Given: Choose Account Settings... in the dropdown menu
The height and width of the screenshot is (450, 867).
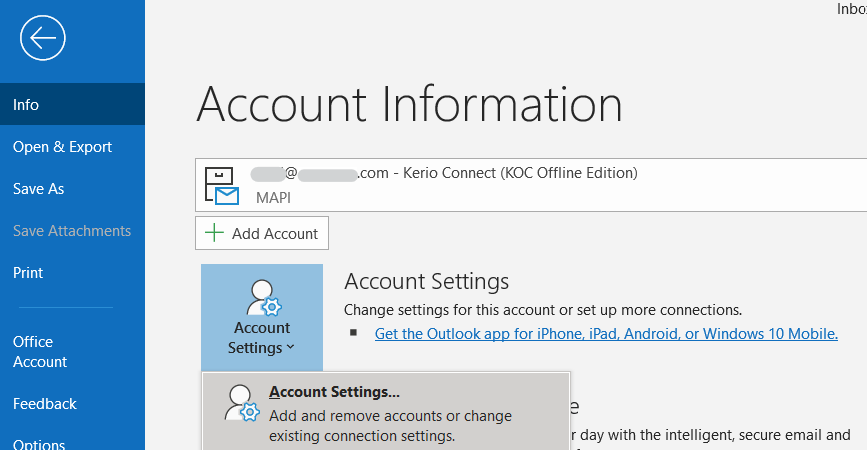Looking at the screenshot, I should point(386,413).
